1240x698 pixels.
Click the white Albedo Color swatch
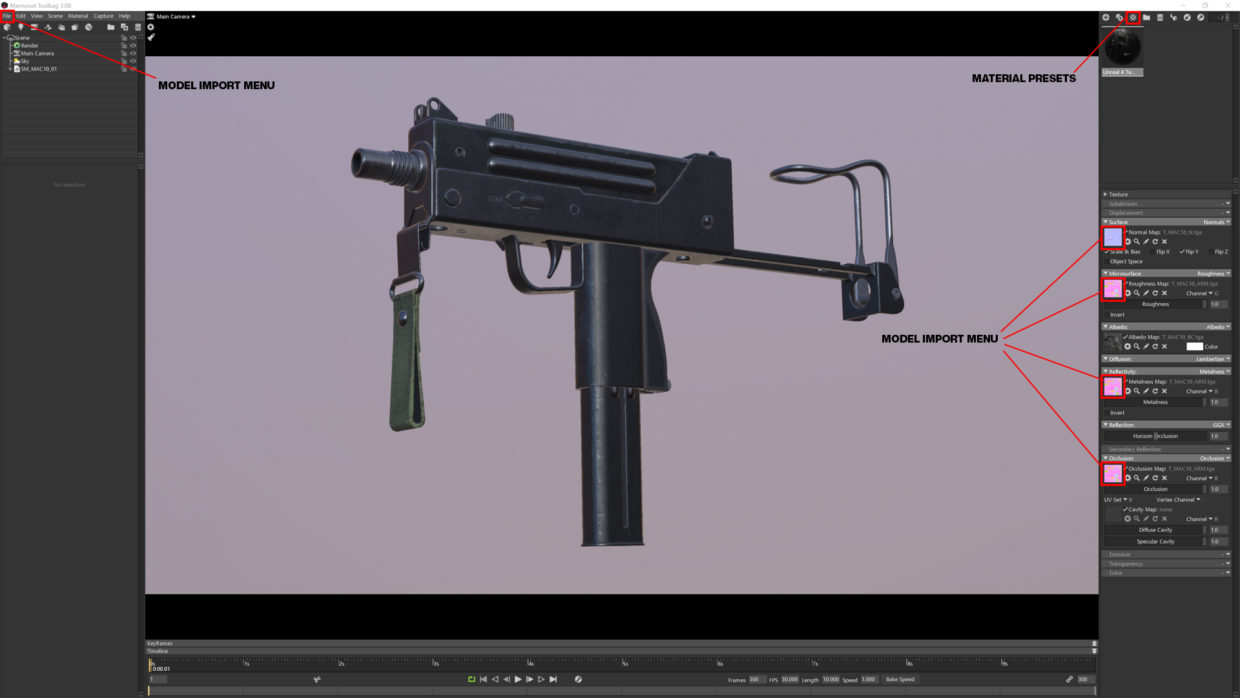1196,345
